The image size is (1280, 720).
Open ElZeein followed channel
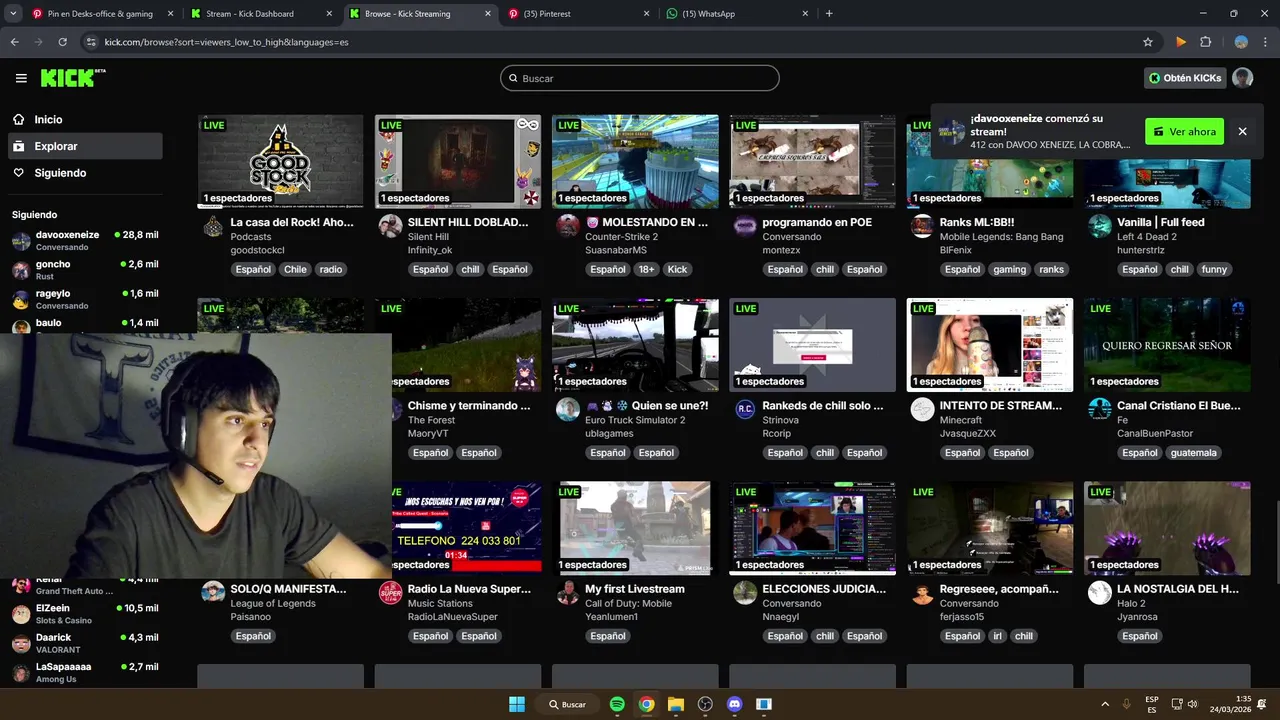[84, 614]
